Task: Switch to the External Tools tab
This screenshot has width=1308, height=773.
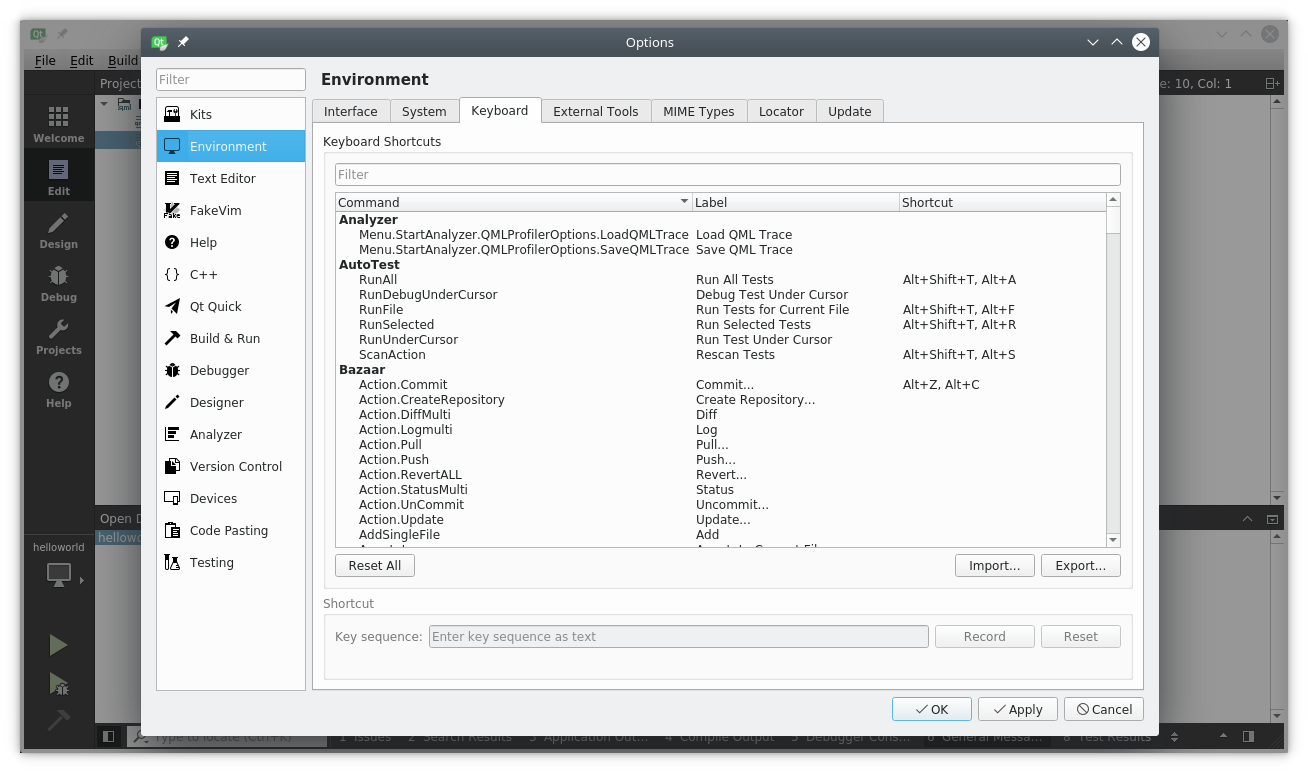Action: tap(595, 111)
